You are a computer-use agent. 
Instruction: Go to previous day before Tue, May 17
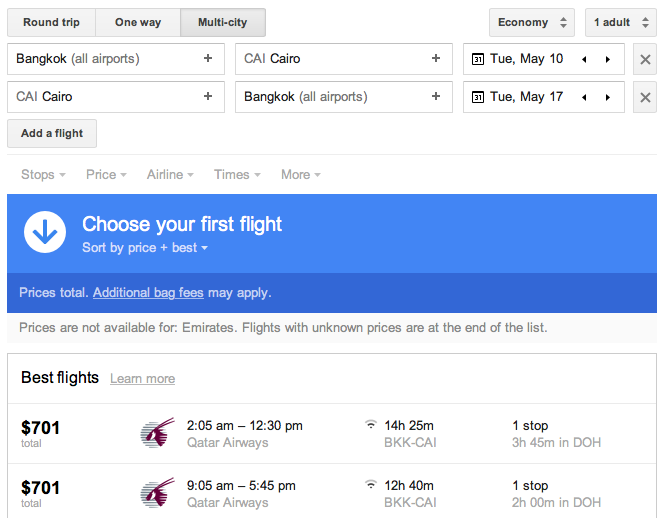click(584, 97)
